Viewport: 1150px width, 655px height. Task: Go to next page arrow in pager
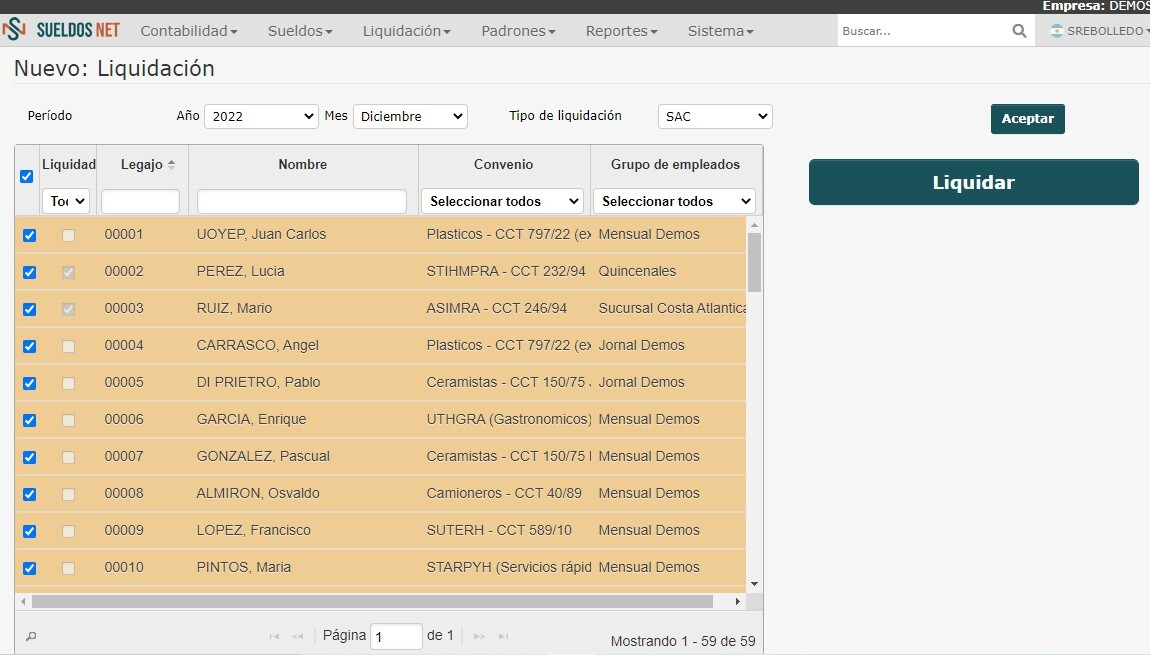pyautogui.click(x=479, y=636)
